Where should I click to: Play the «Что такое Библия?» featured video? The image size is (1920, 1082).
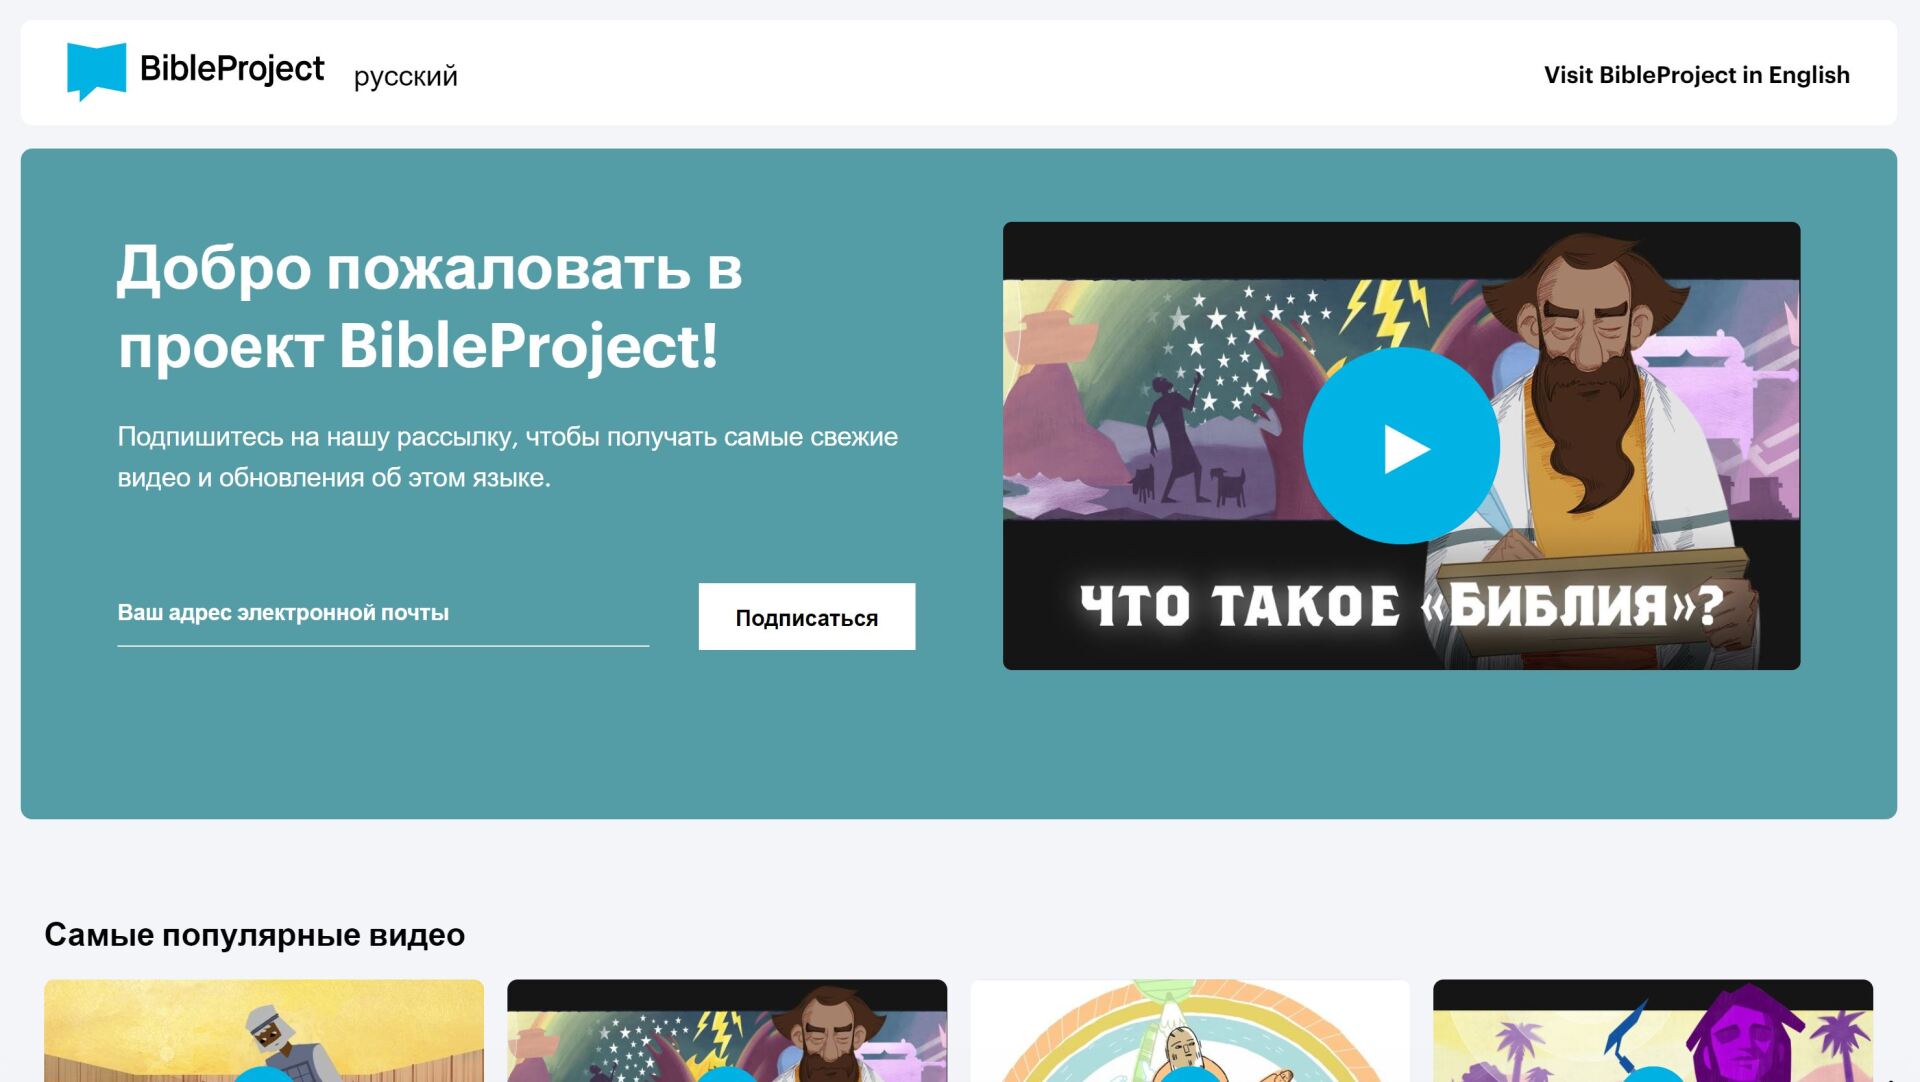[1401, 446]
